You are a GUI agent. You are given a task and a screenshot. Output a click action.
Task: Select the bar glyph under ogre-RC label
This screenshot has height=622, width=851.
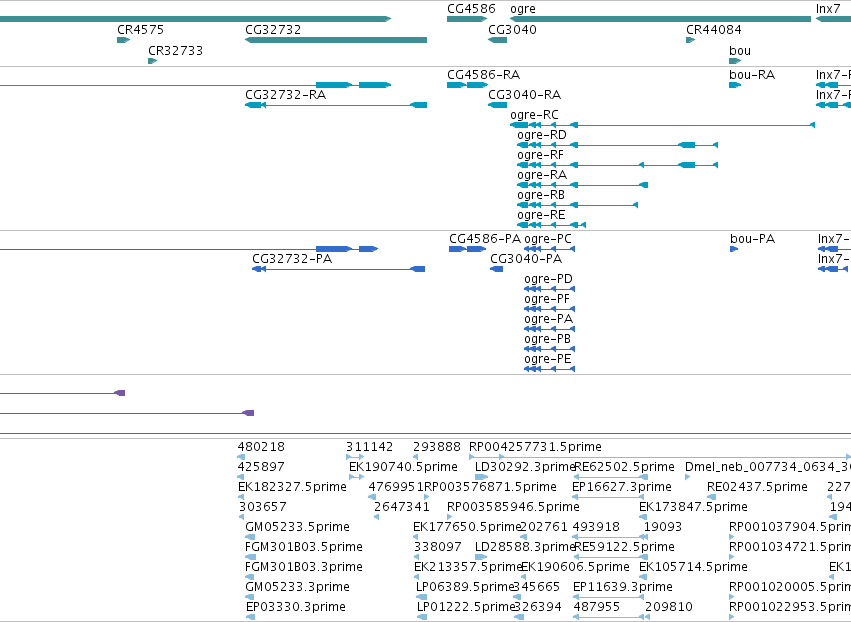663,125
